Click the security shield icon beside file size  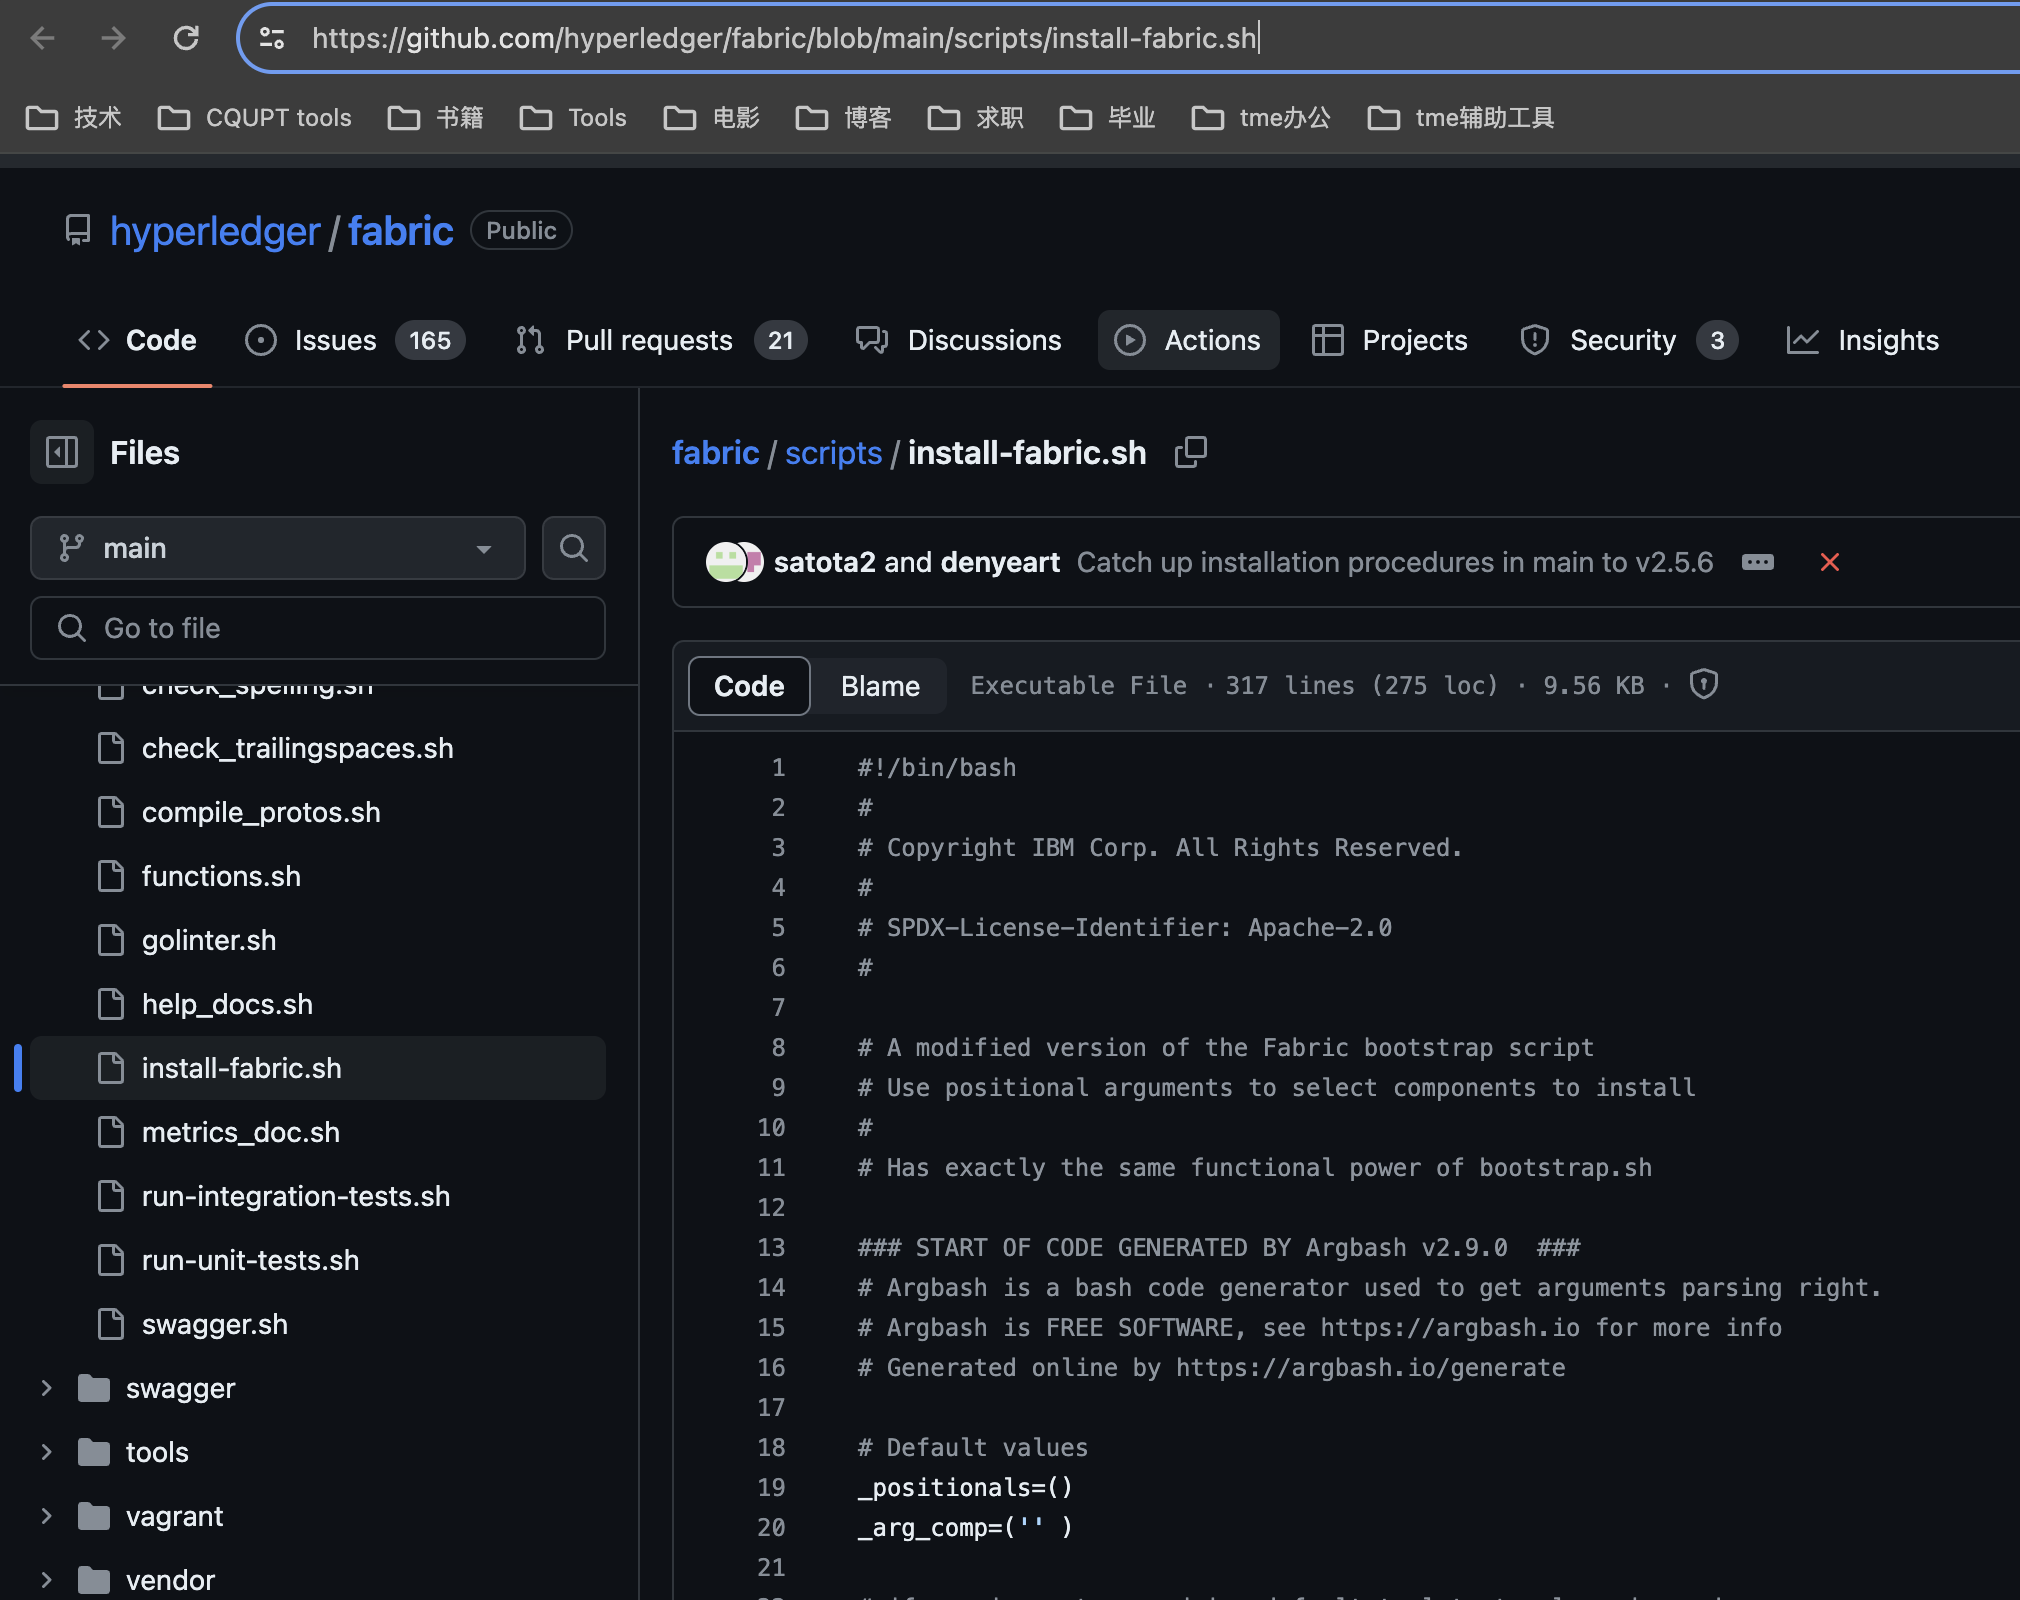click(1703, 685)
